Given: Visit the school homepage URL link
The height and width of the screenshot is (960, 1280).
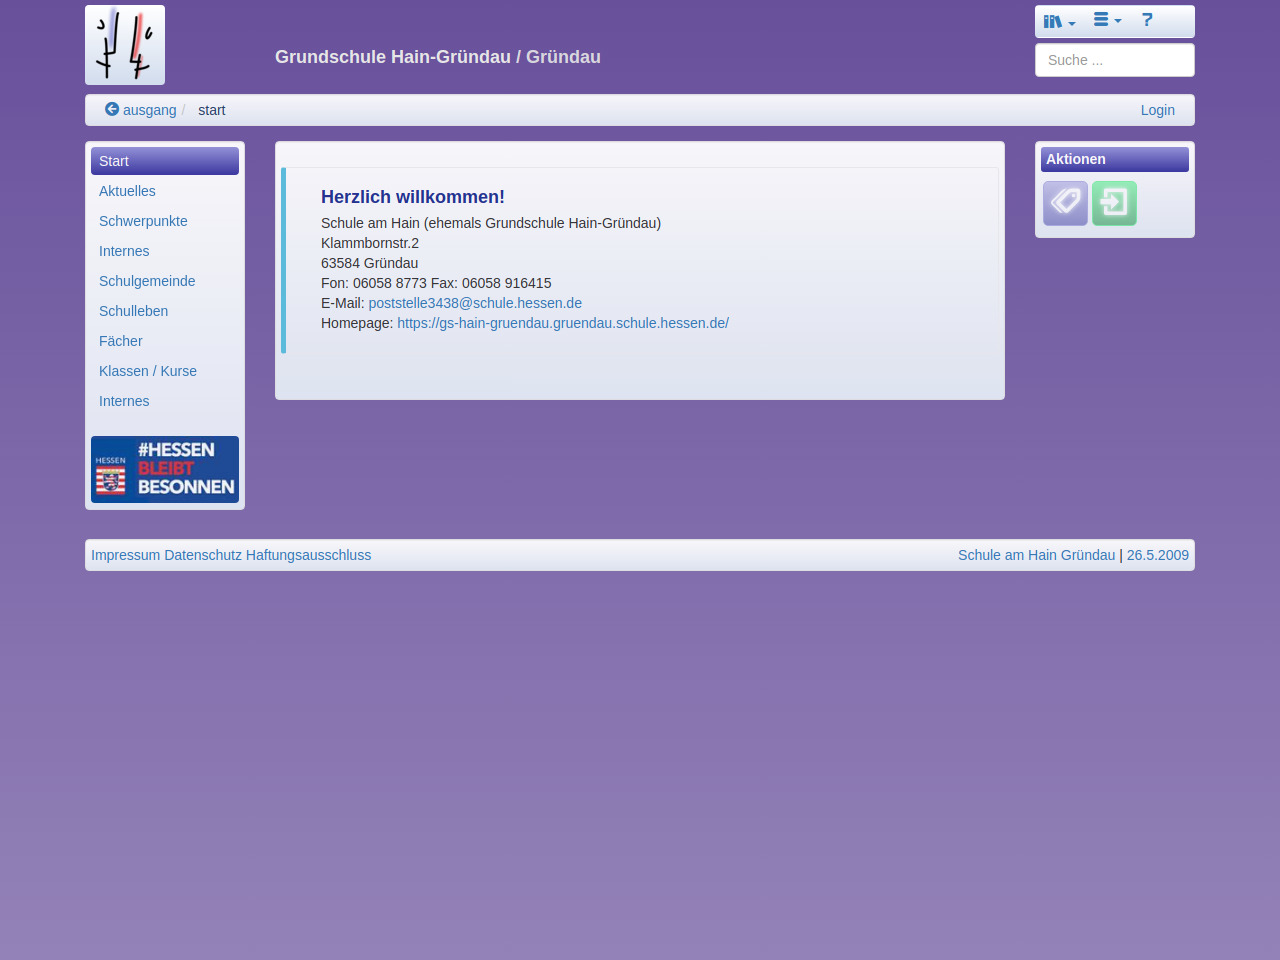Looking at the screenshot, I should [562, 323].
